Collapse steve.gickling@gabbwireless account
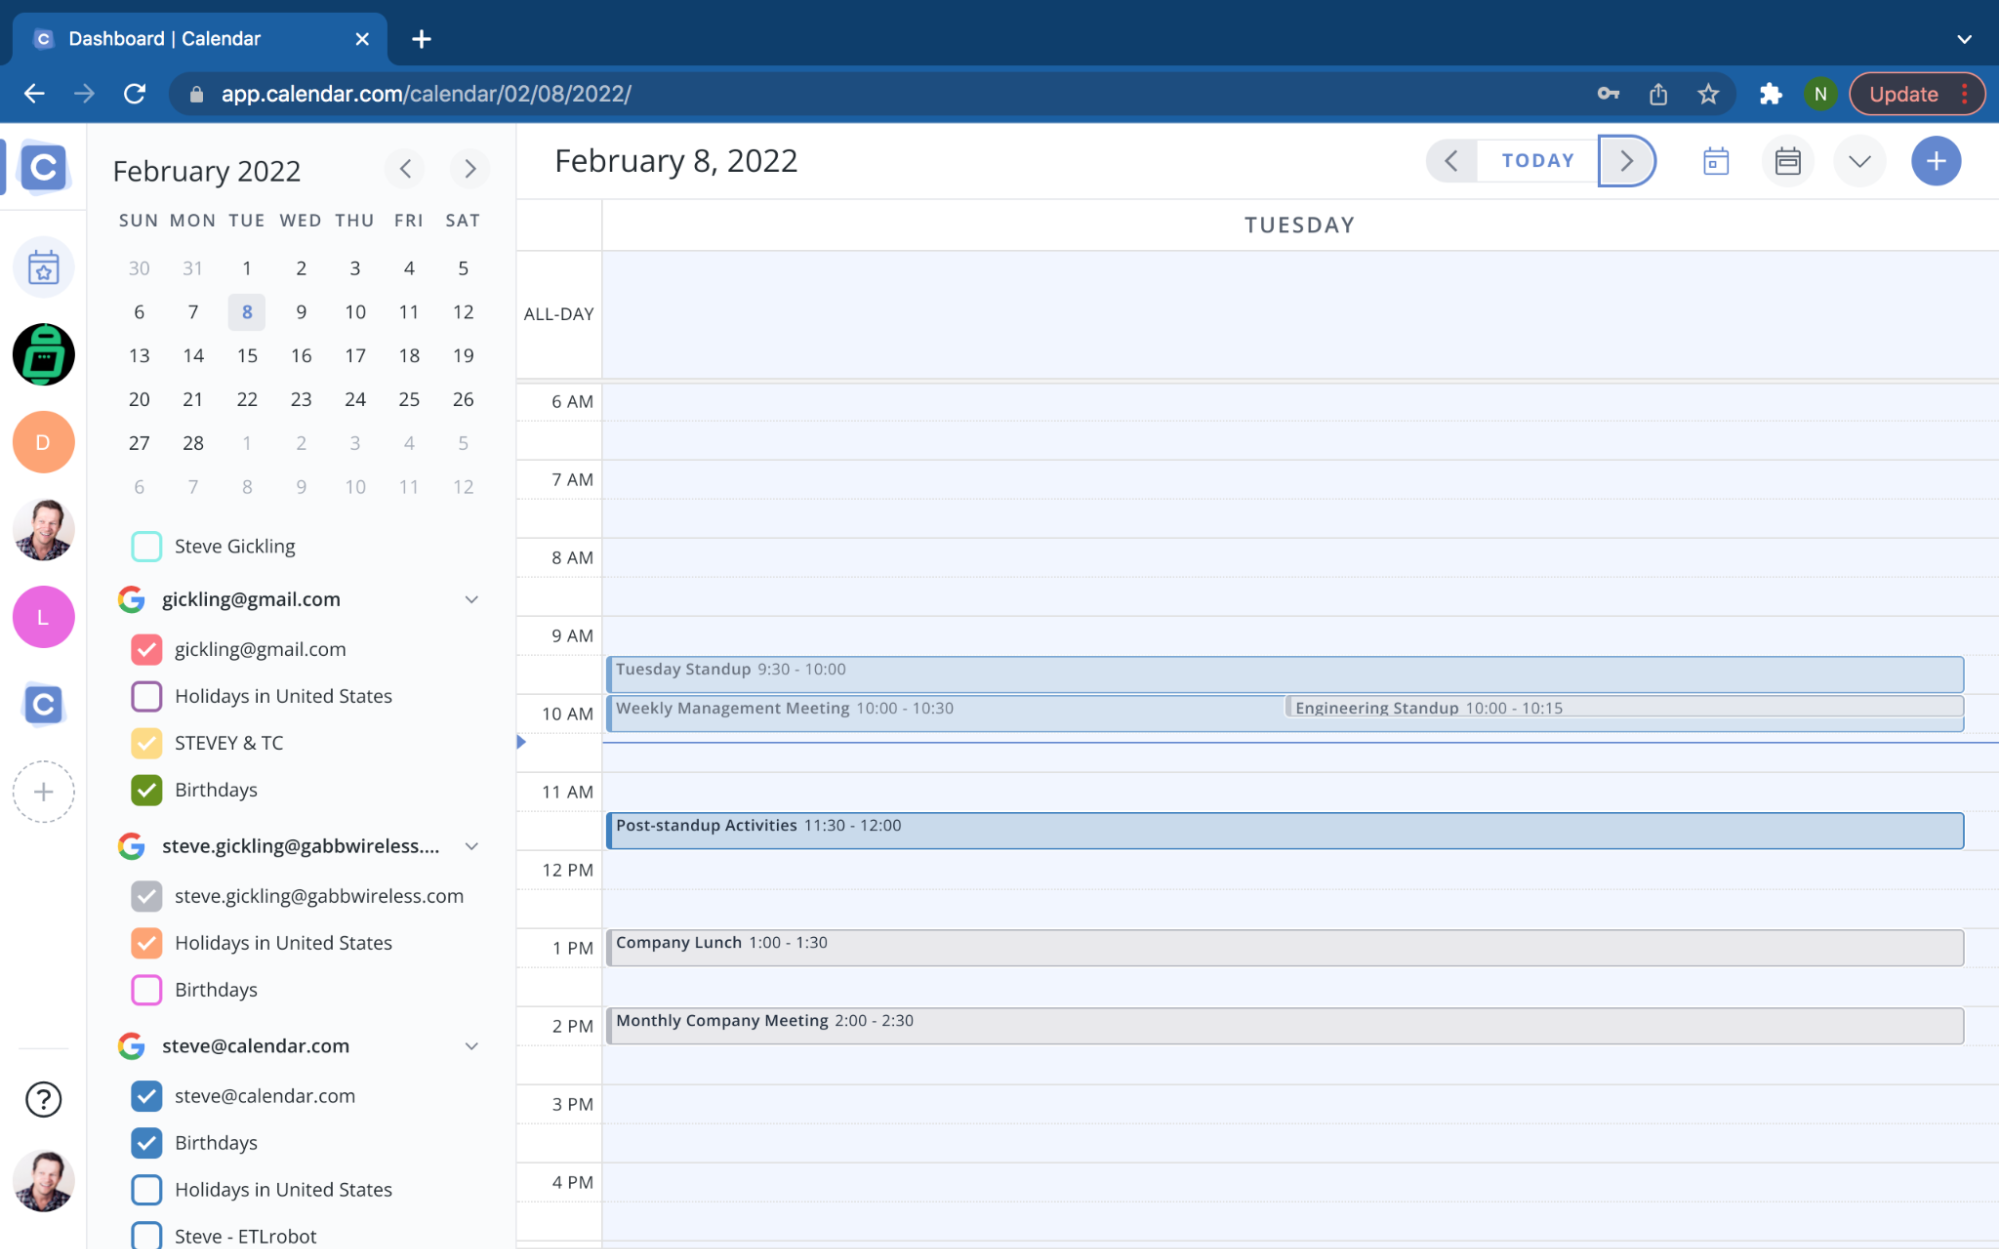 [x=471, y=844]
